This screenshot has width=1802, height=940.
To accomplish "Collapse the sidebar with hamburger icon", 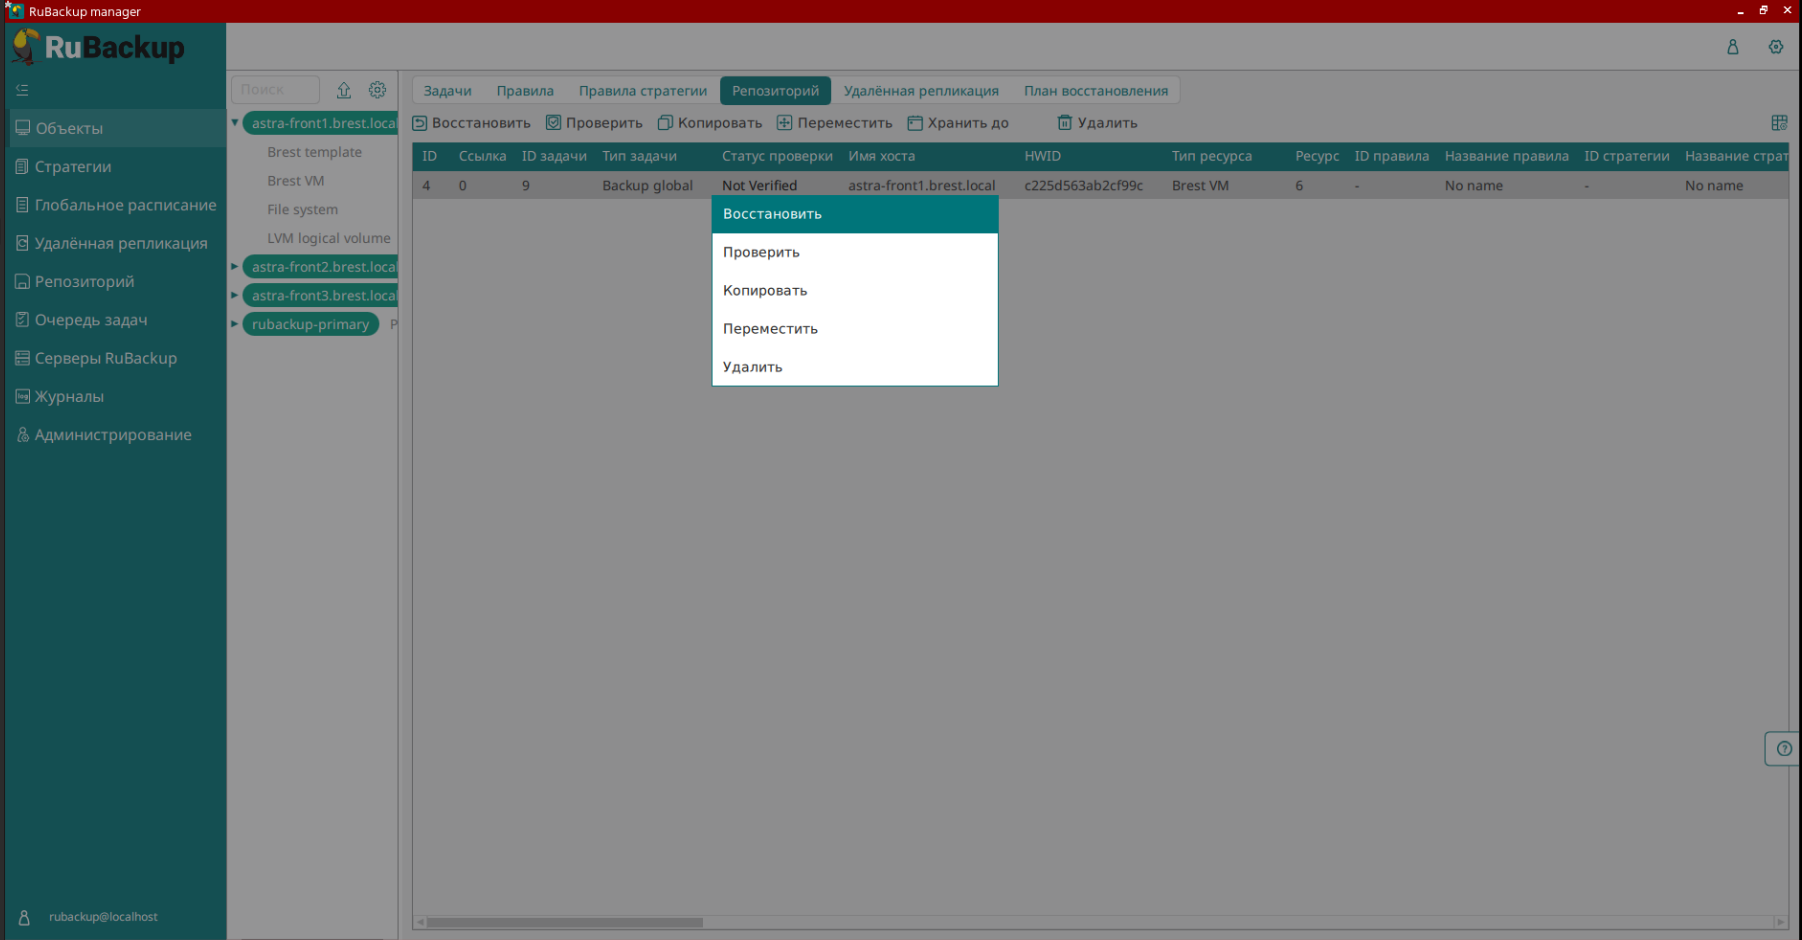I will coord(22,90).
